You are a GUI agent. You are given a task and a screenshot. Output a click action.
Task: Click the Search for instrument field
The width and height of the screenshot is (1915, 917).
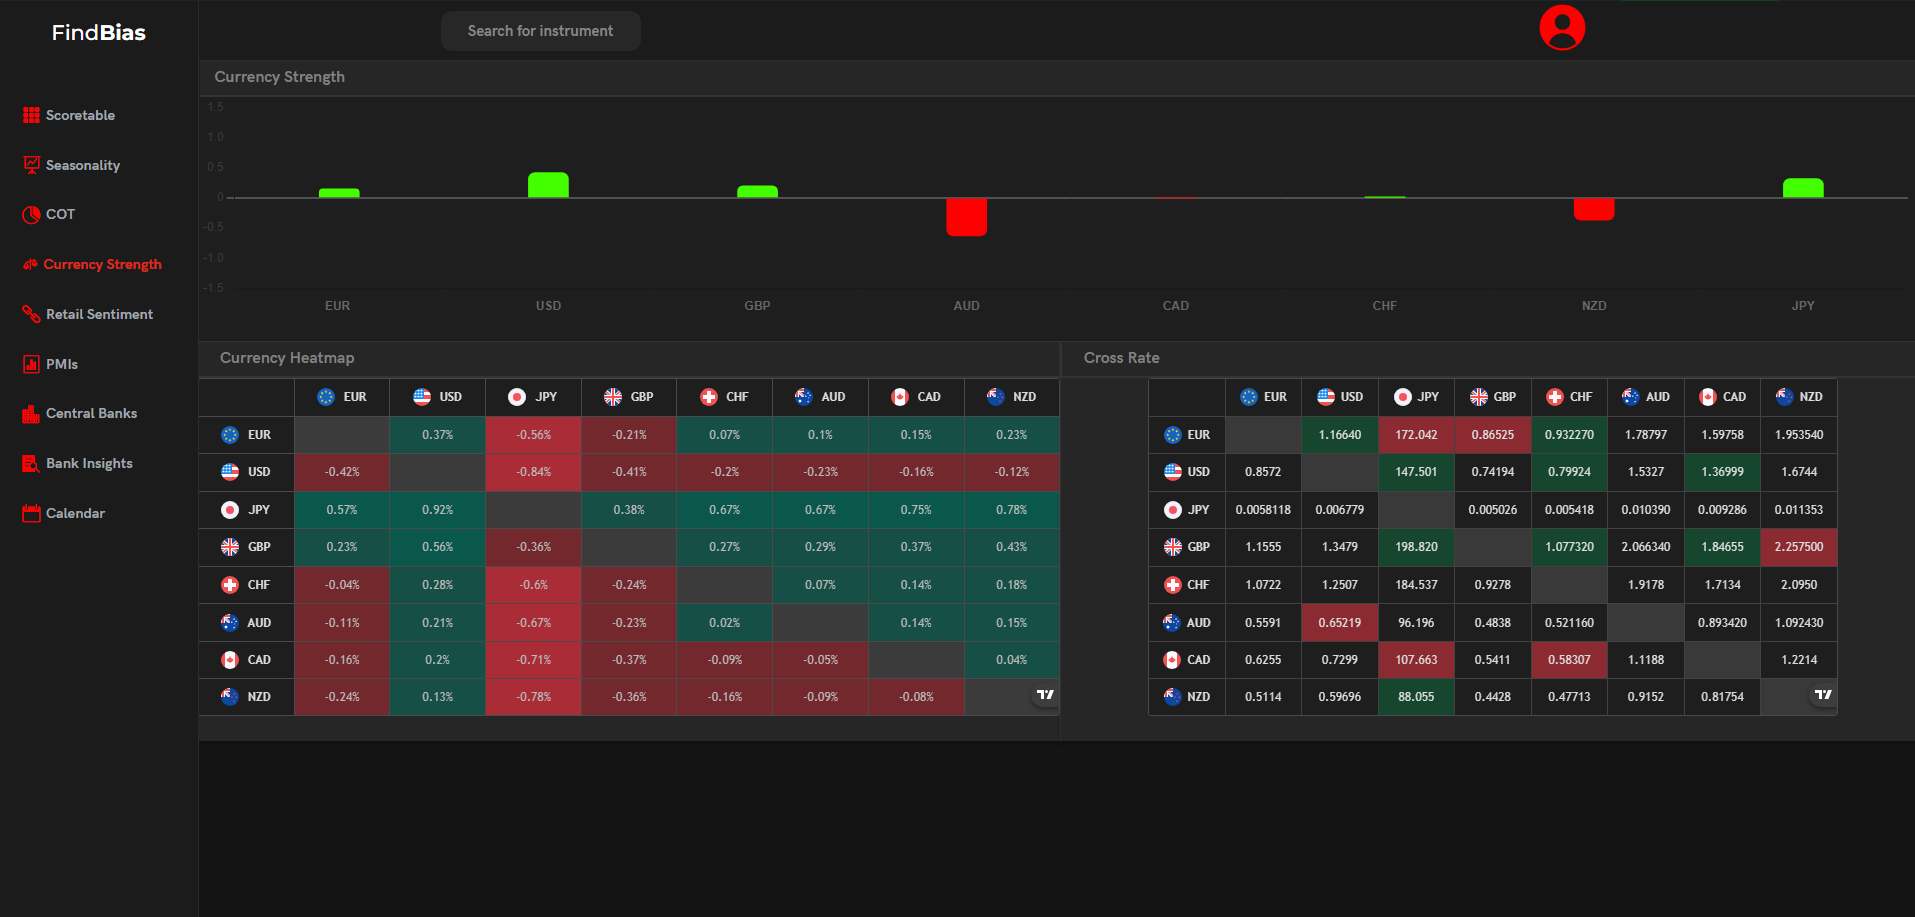pos(540,31)
